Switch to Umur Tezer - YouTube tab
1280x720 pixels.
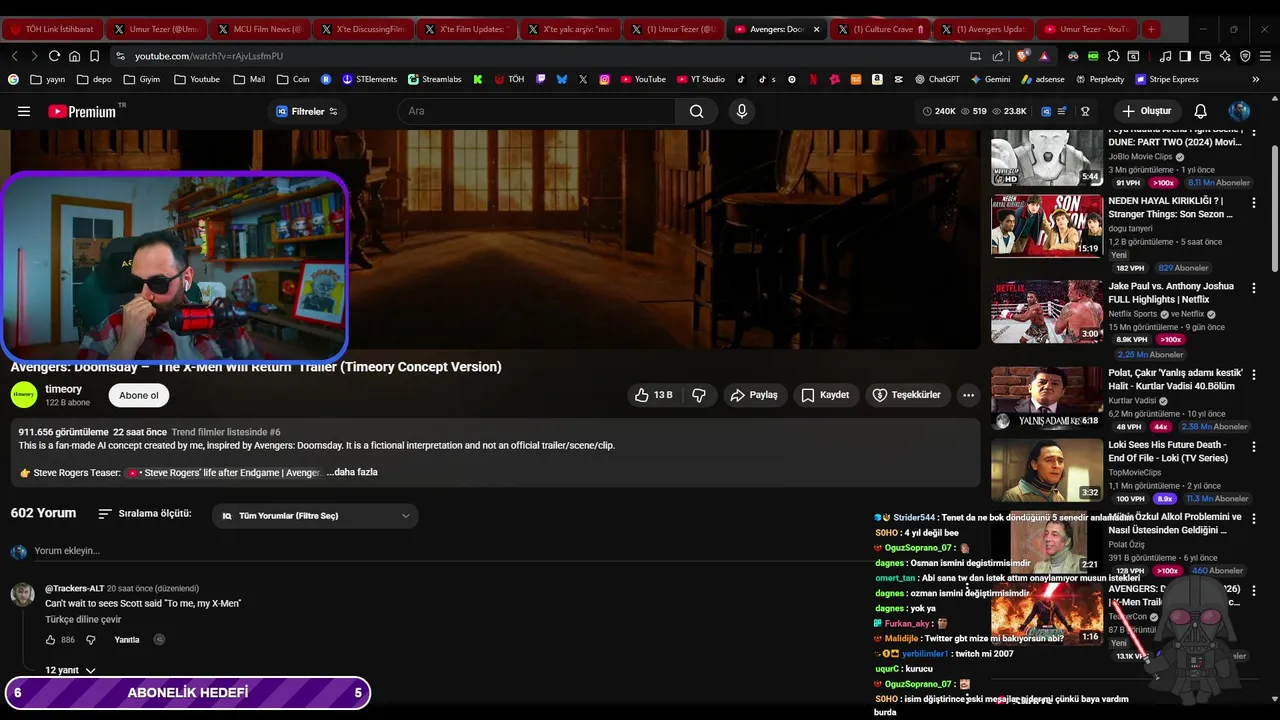(x=1085, y=29)
